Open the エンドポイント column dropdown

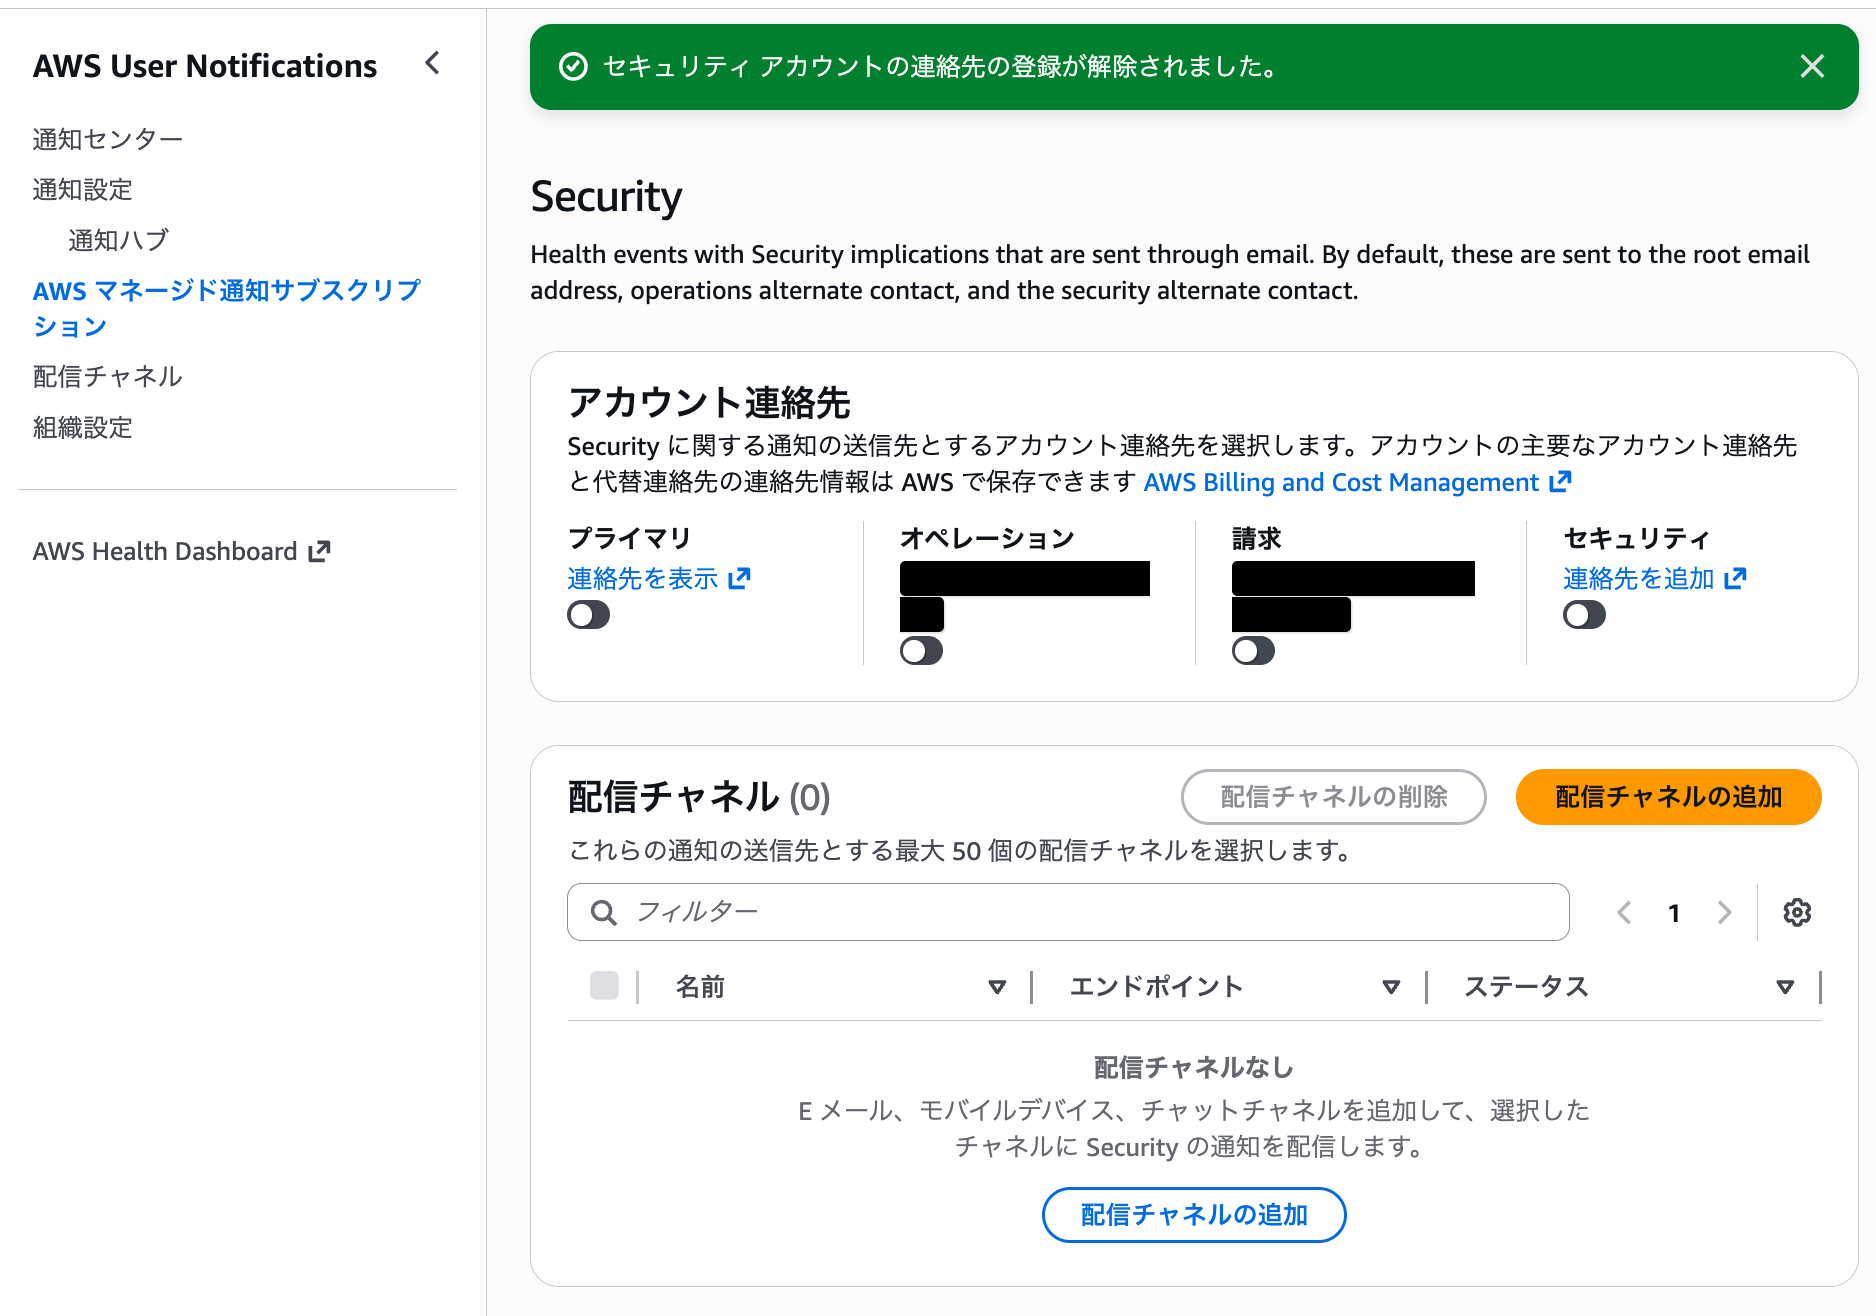[1390, 986]
